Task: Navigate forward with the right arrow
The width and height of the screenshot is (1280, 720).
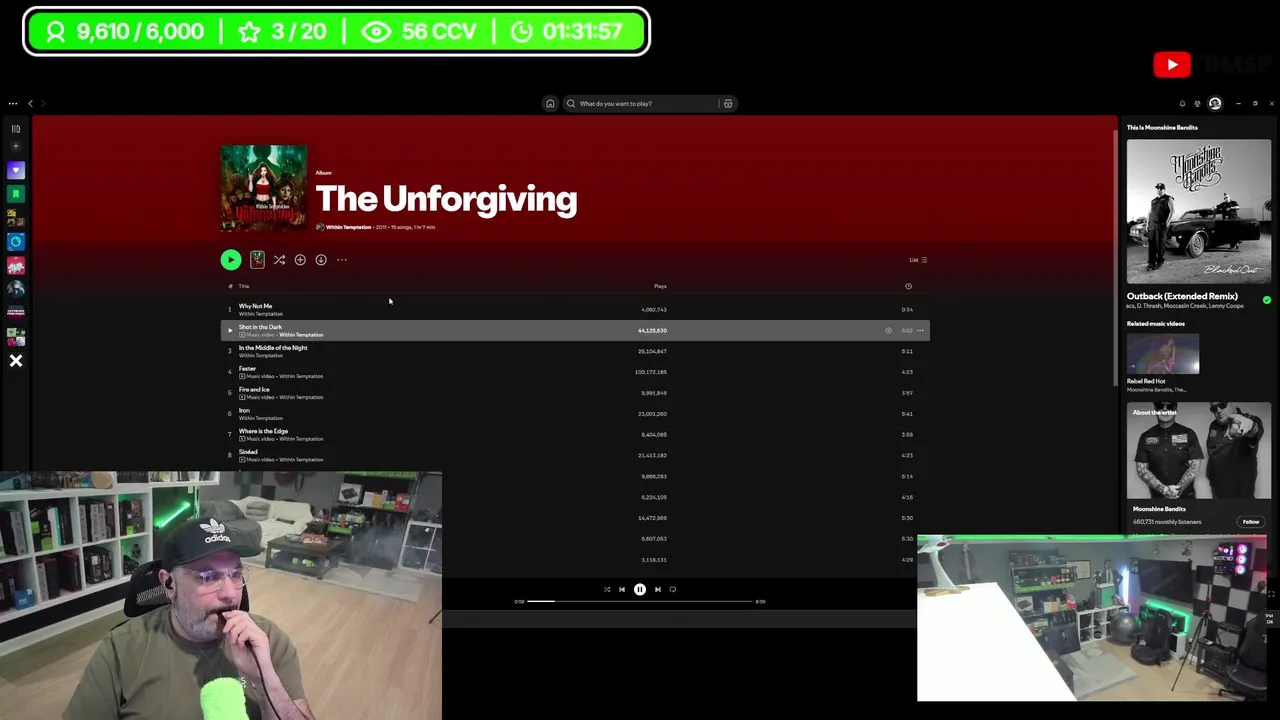Action: [x=43, y=104]
